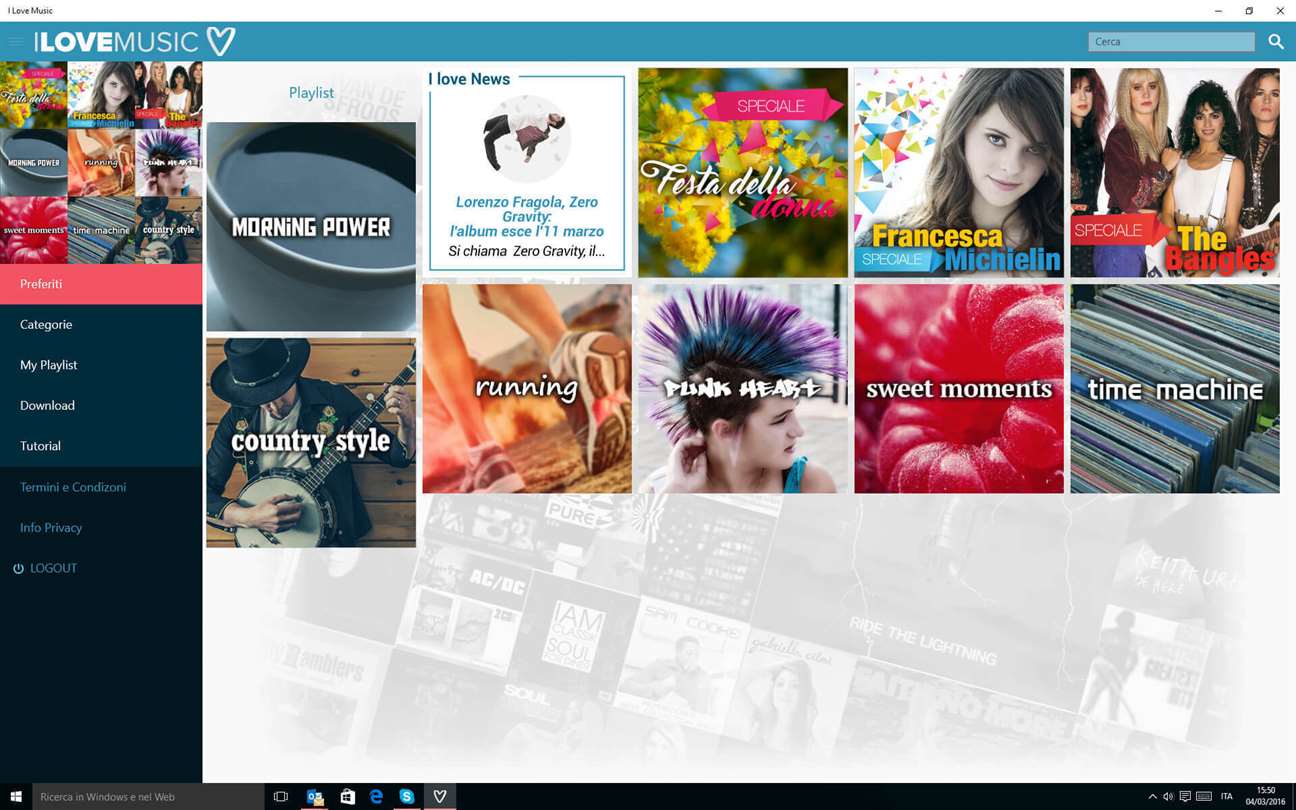The width and height of the screenshot is (1296, 810).
Task: Open the large The Bangles special tile
Action: coord(1175,173)
